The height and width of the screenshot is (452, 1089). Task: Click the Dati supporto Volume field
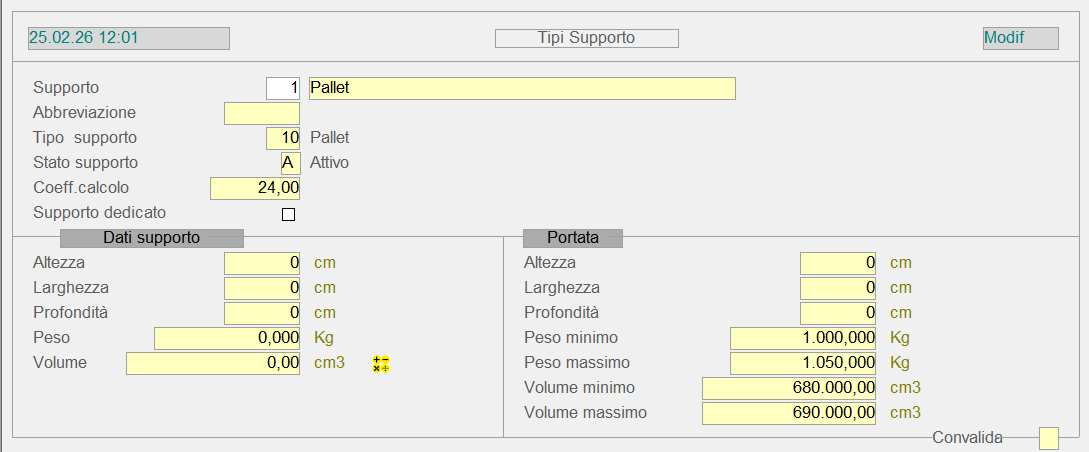(213, 363)
